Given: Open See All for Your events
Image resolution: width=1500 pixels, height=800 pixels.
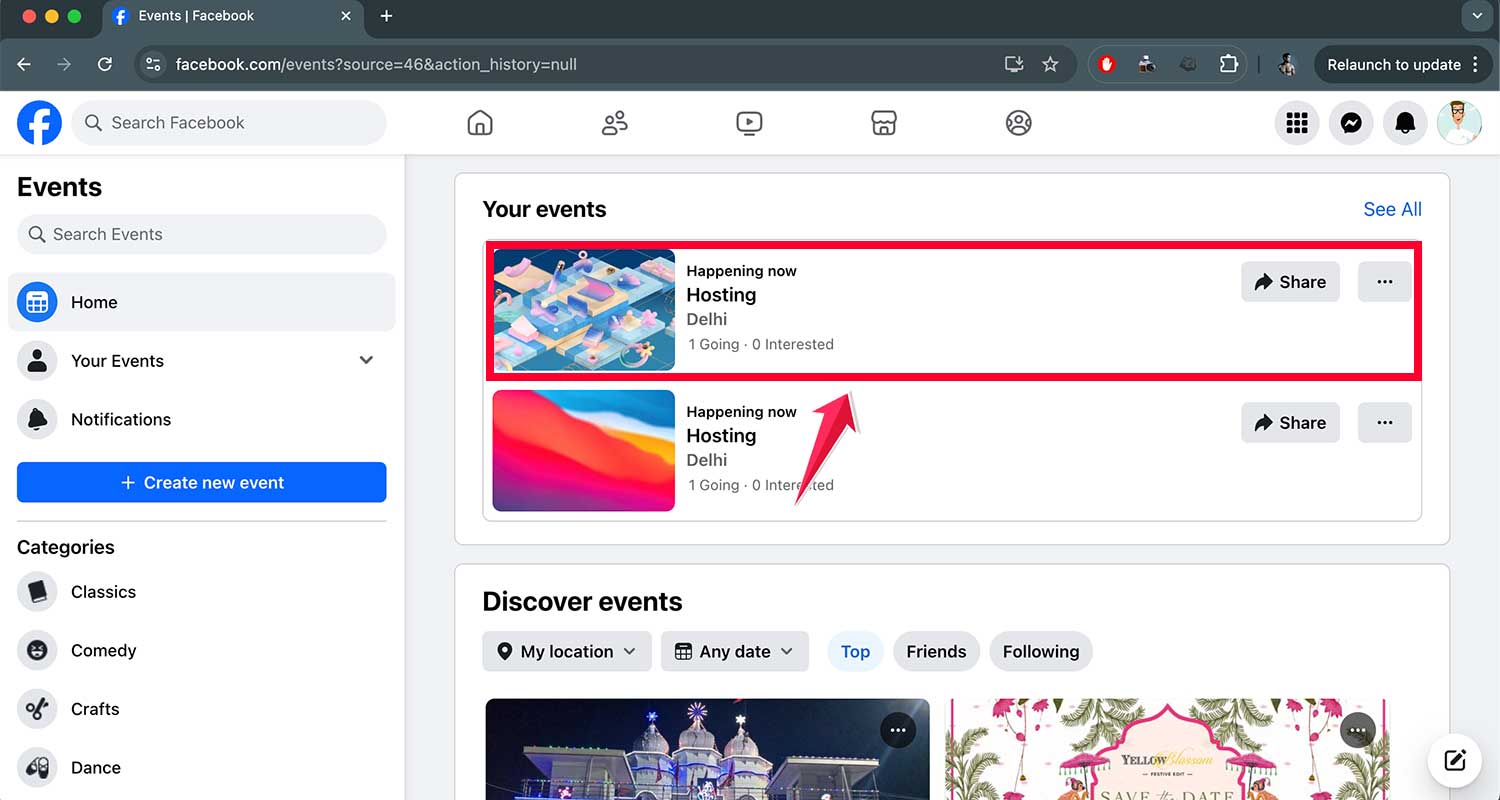Looking at the screenshot, I should (1392, 209).
